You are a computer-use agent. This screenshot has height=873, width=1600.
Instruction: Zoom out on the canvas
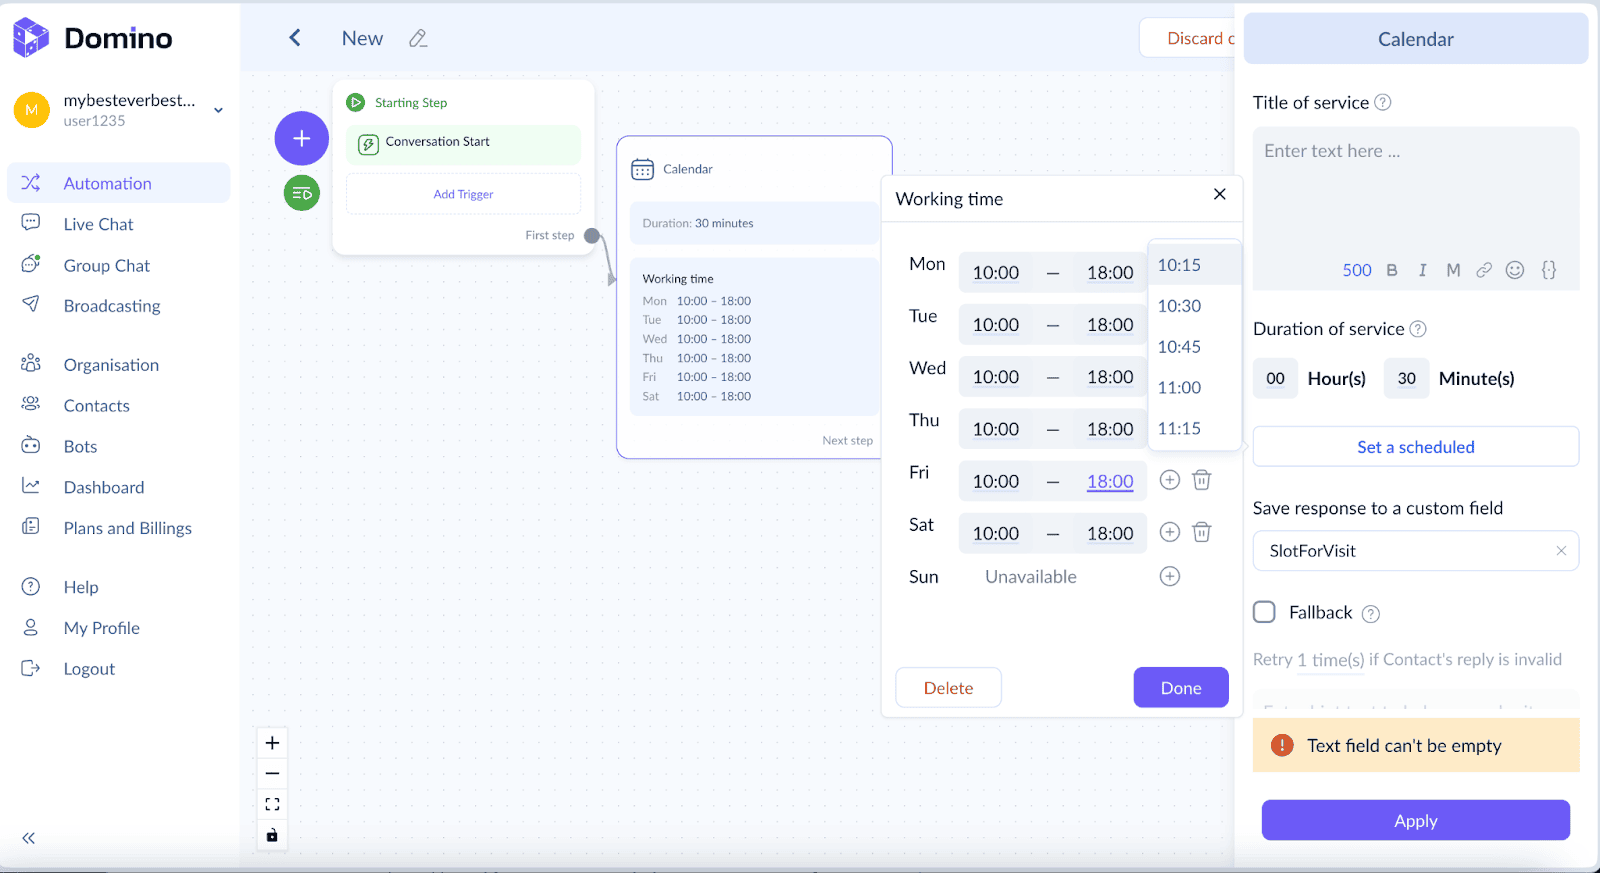click(x=272, y=773)
